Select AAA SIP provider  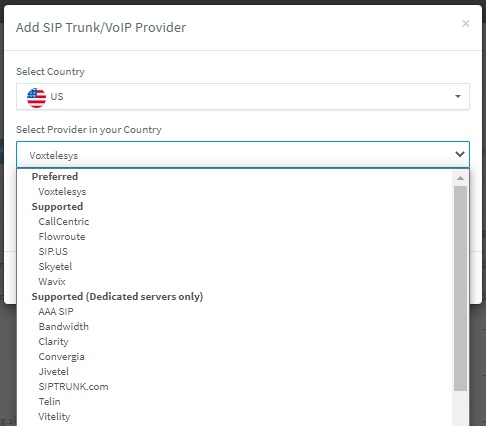(x=56, y=312)
